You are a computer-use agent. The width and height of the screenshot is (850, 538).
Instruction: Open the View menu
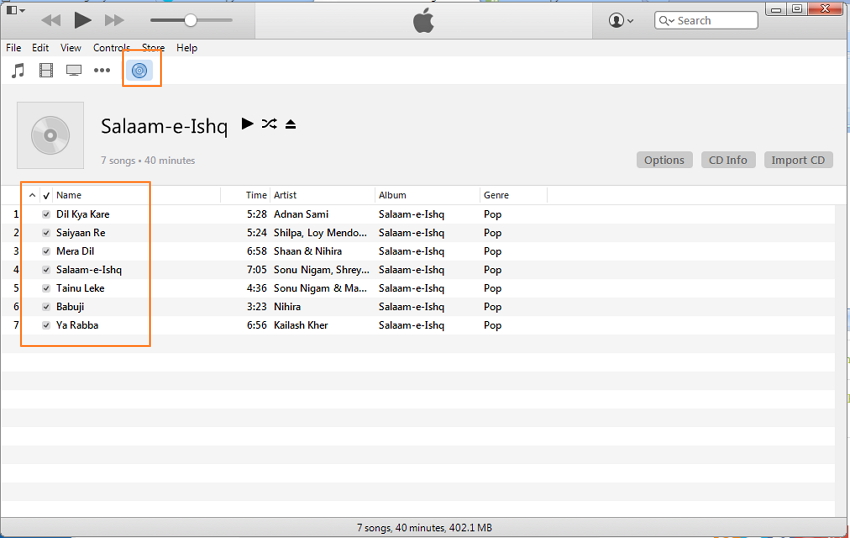coord(71,48)
